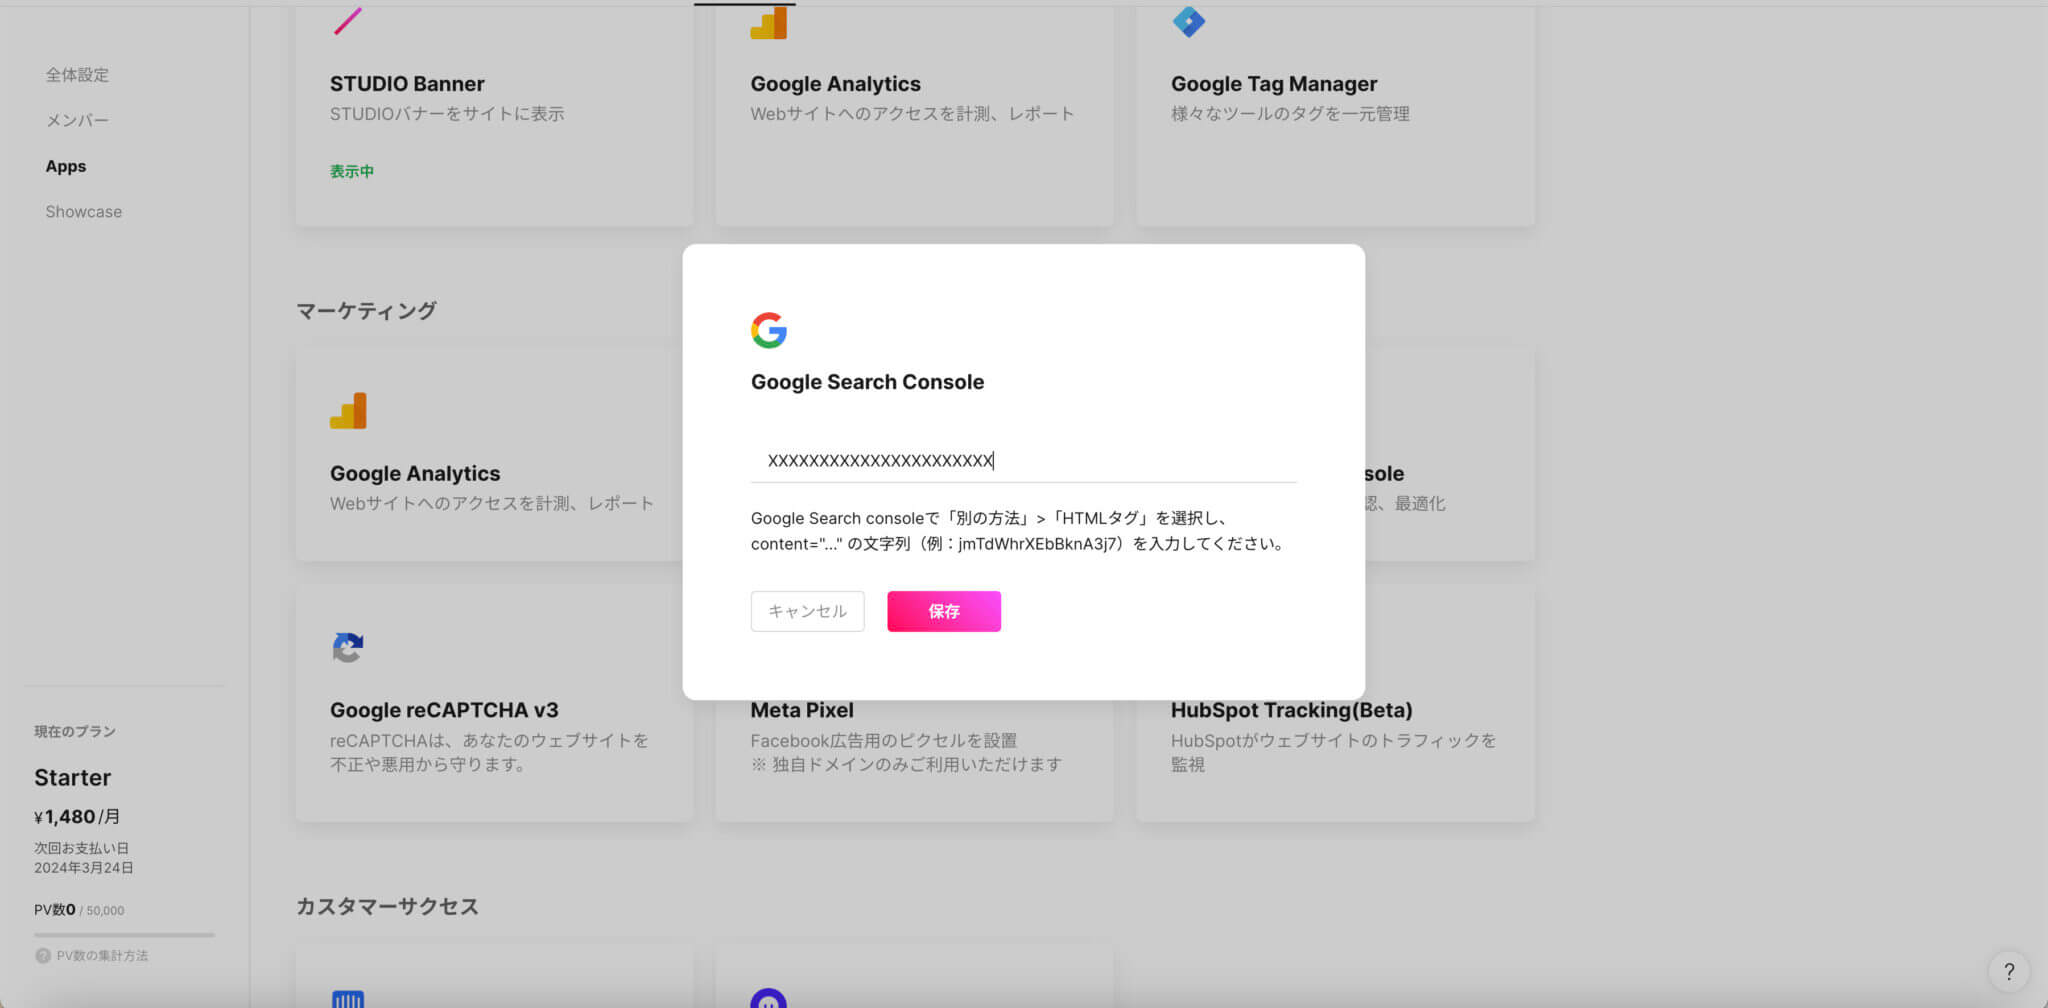Open the Meta Pixel card title
This screenshot has height=1008, width=2048.
click(x=802, y=710)
